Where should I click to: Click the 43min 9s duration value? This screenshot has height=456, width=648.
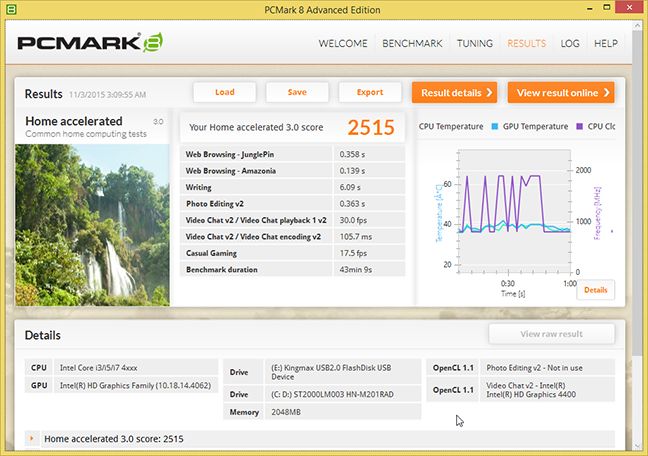356,270
